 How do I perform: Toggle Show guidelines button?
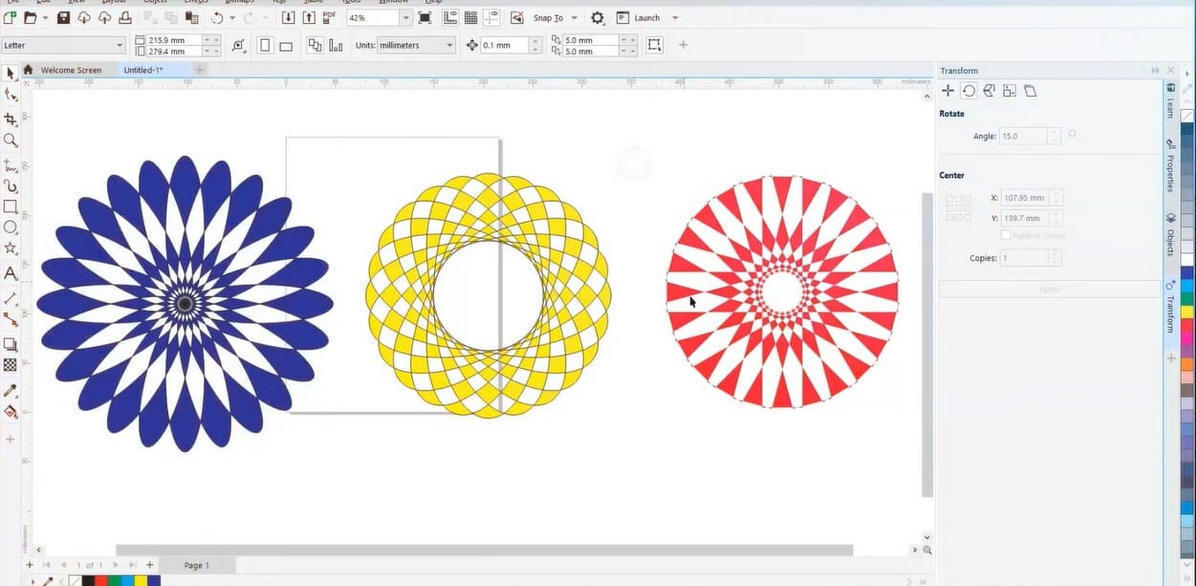492,18
